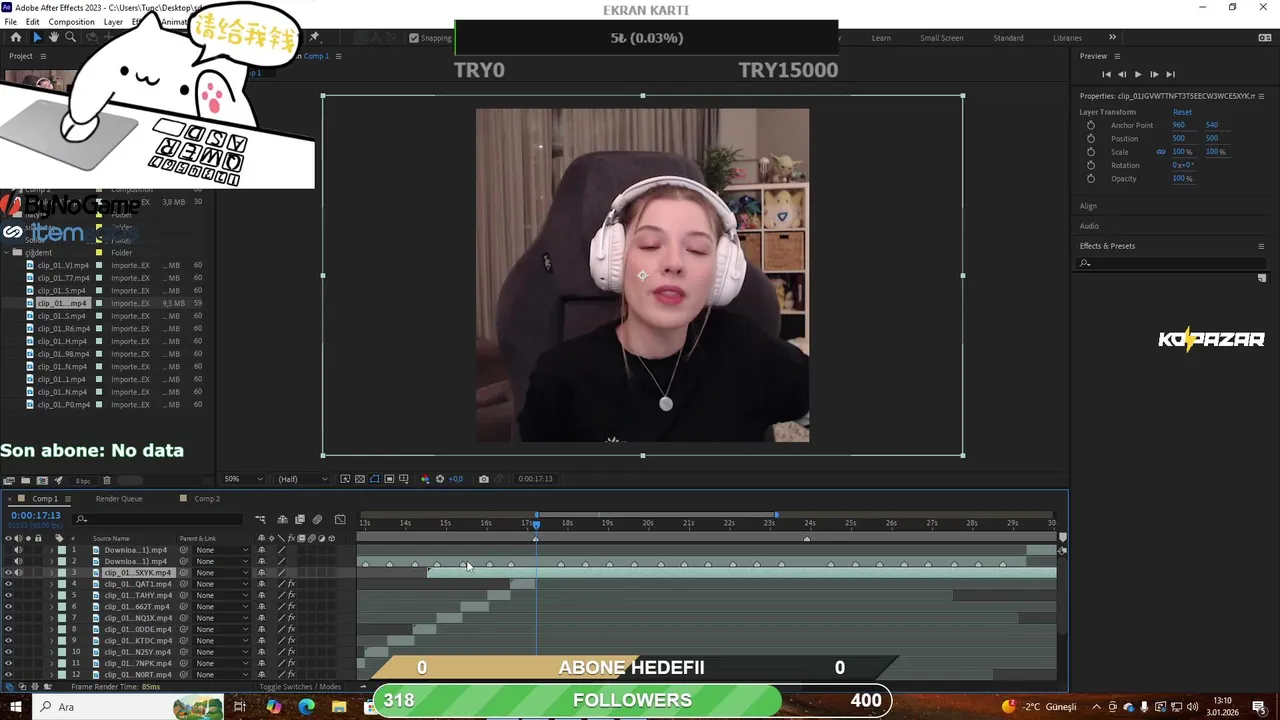Expand layer 9 clip_01...KTDC.mp4 twirl arrow
The height and width of the screenshot is (720, 1280).
(x=52, y=640)
